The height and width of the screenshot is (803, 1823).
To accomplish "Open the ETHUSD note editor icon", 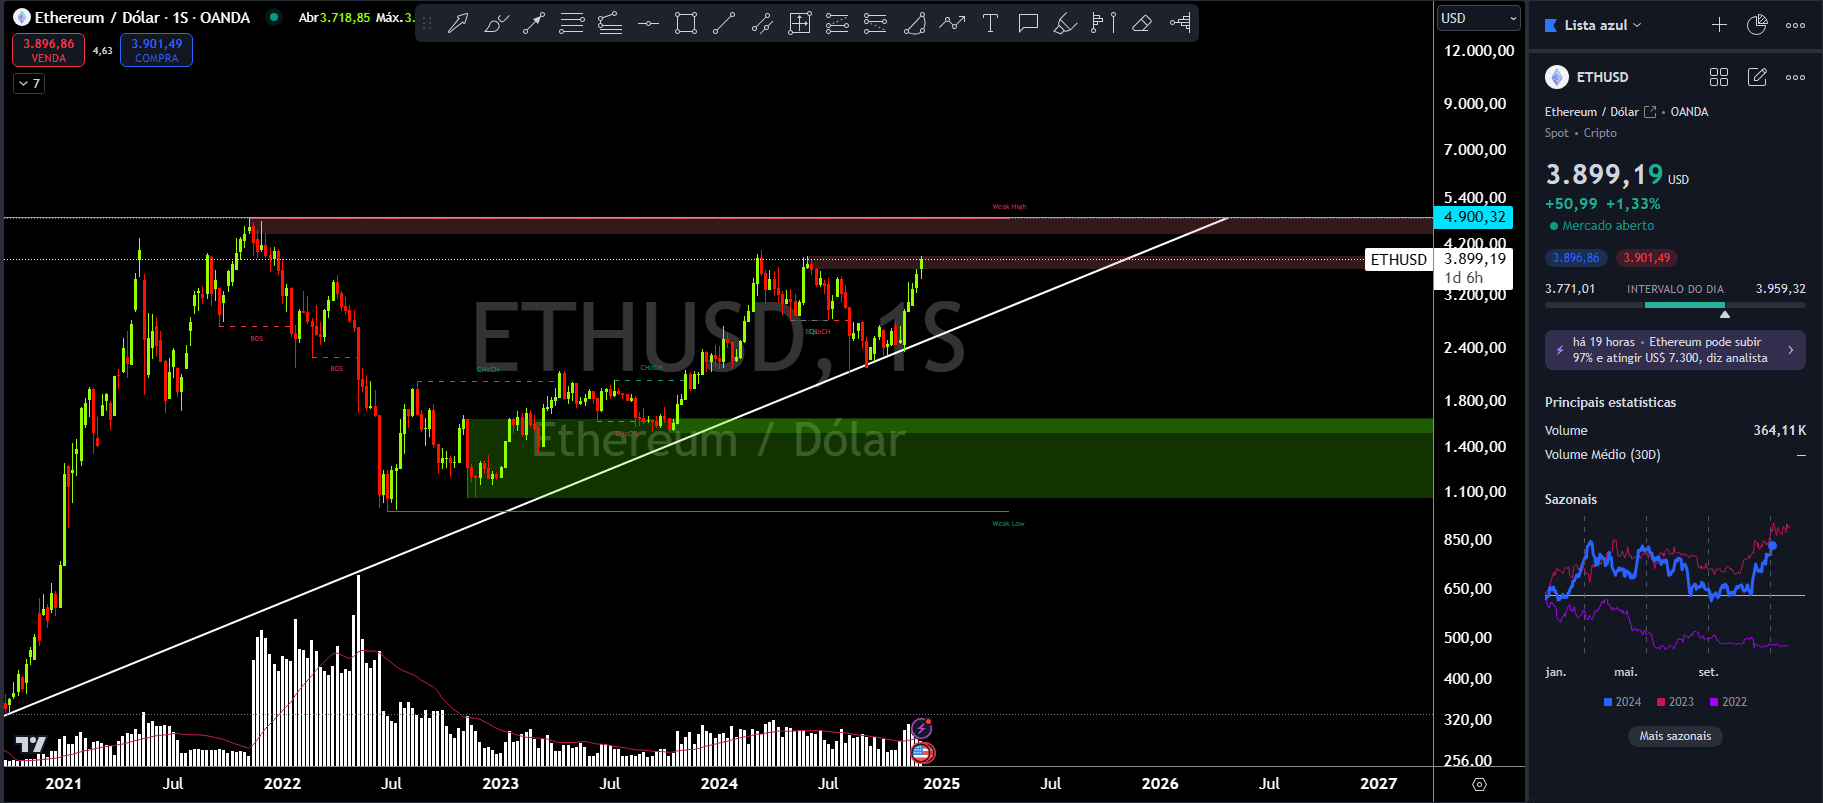I will pos(1757,77).
